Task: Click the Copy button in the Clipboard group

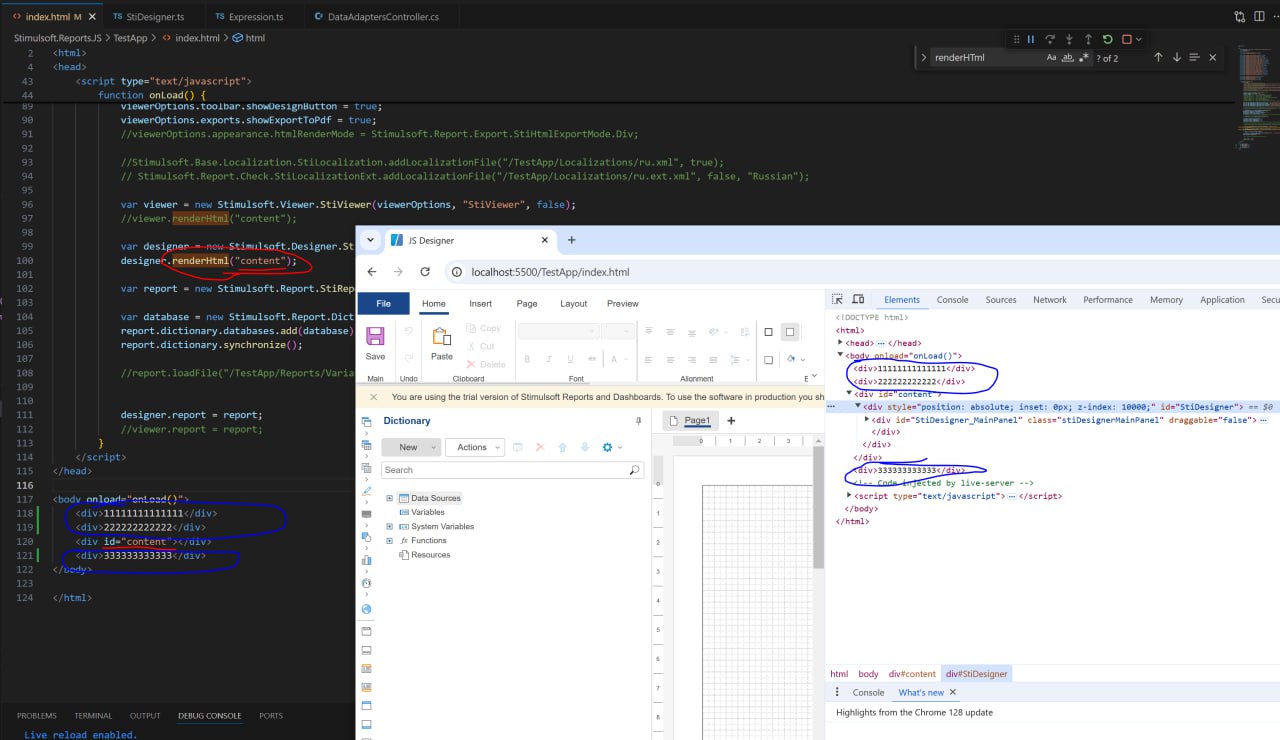Action: click(x=483, y=328)
